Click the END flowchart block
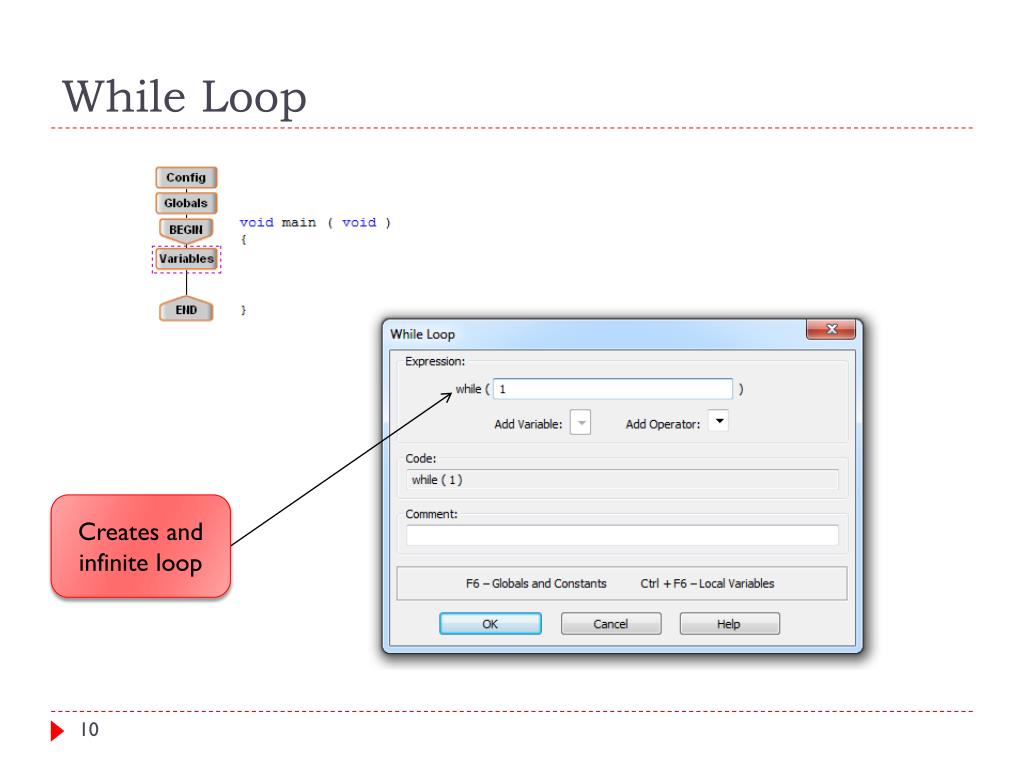This screenshot has height=768, width=1024. pos(186,310)
